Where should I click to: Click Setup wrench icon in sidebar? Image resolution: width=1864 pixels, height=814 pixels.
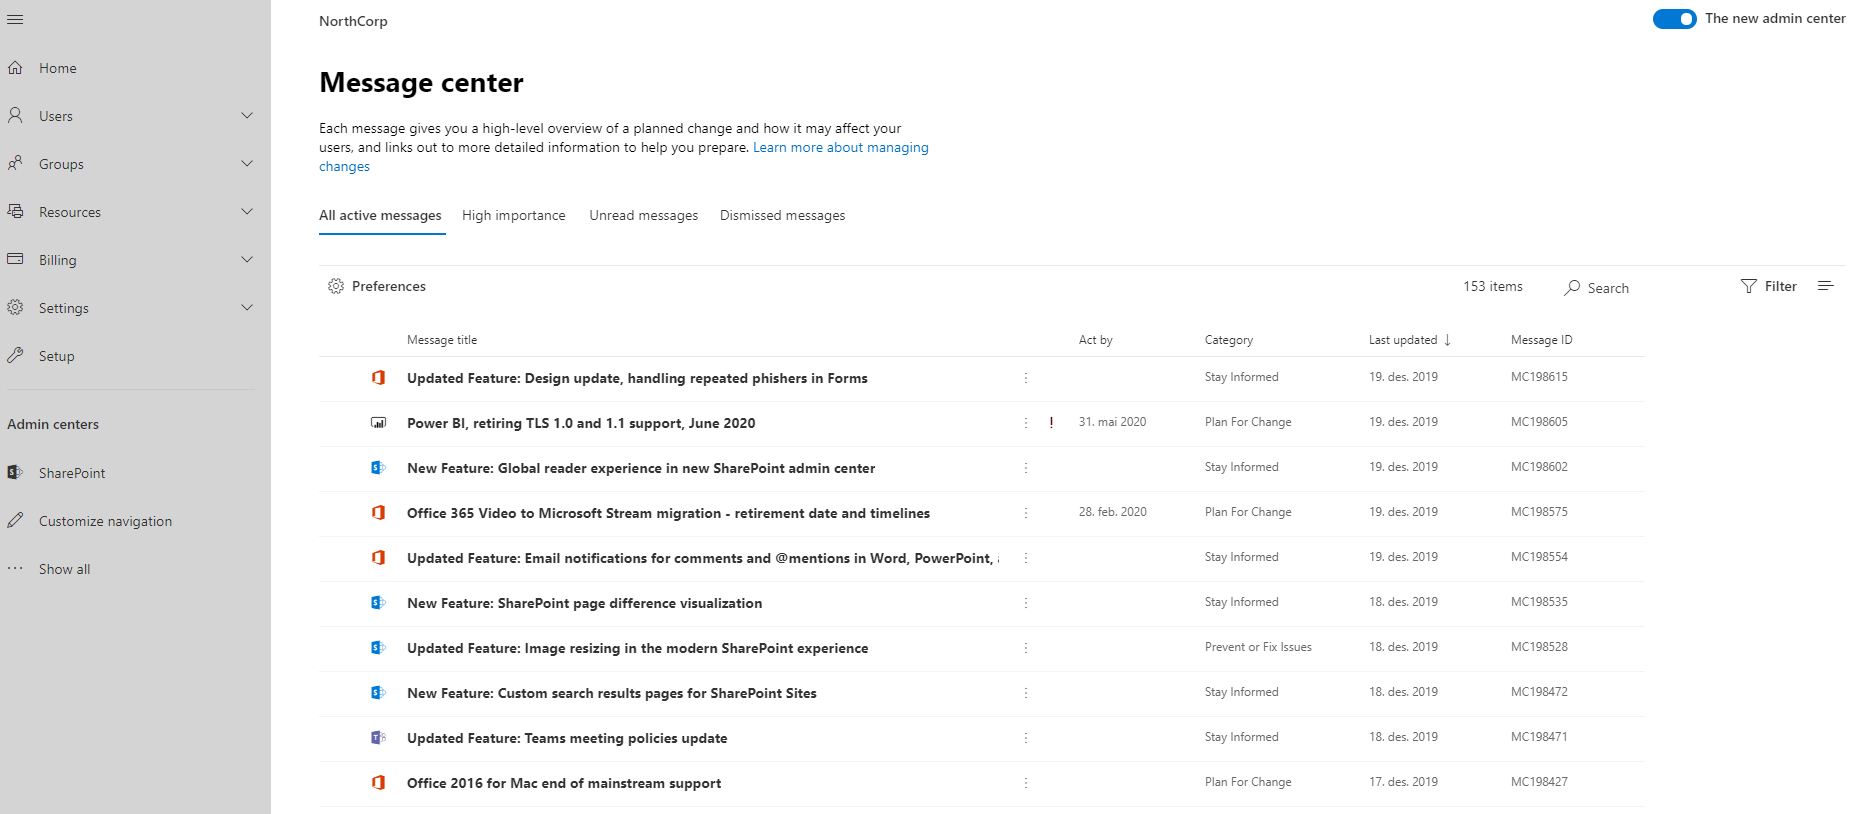pyautogui.click(x=15, y=356)
